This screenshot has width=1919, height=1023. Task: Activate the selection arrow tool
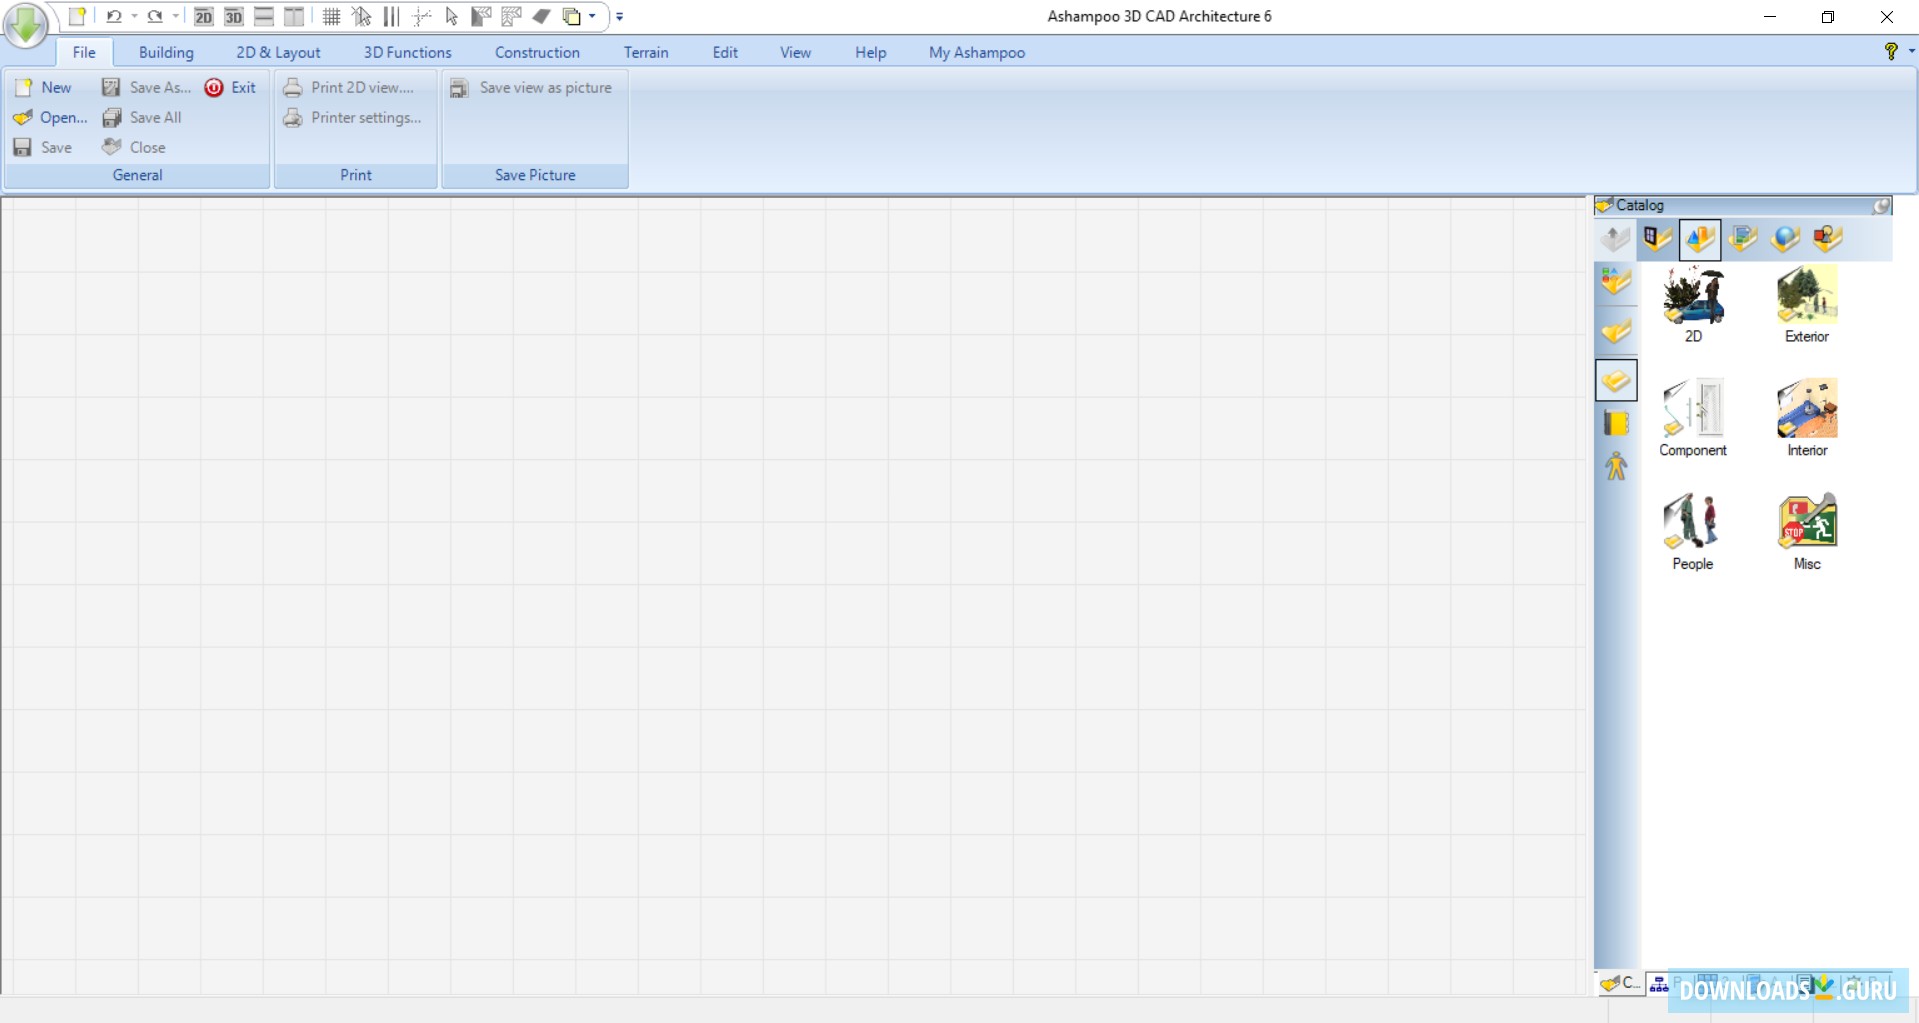coord(451,16)
